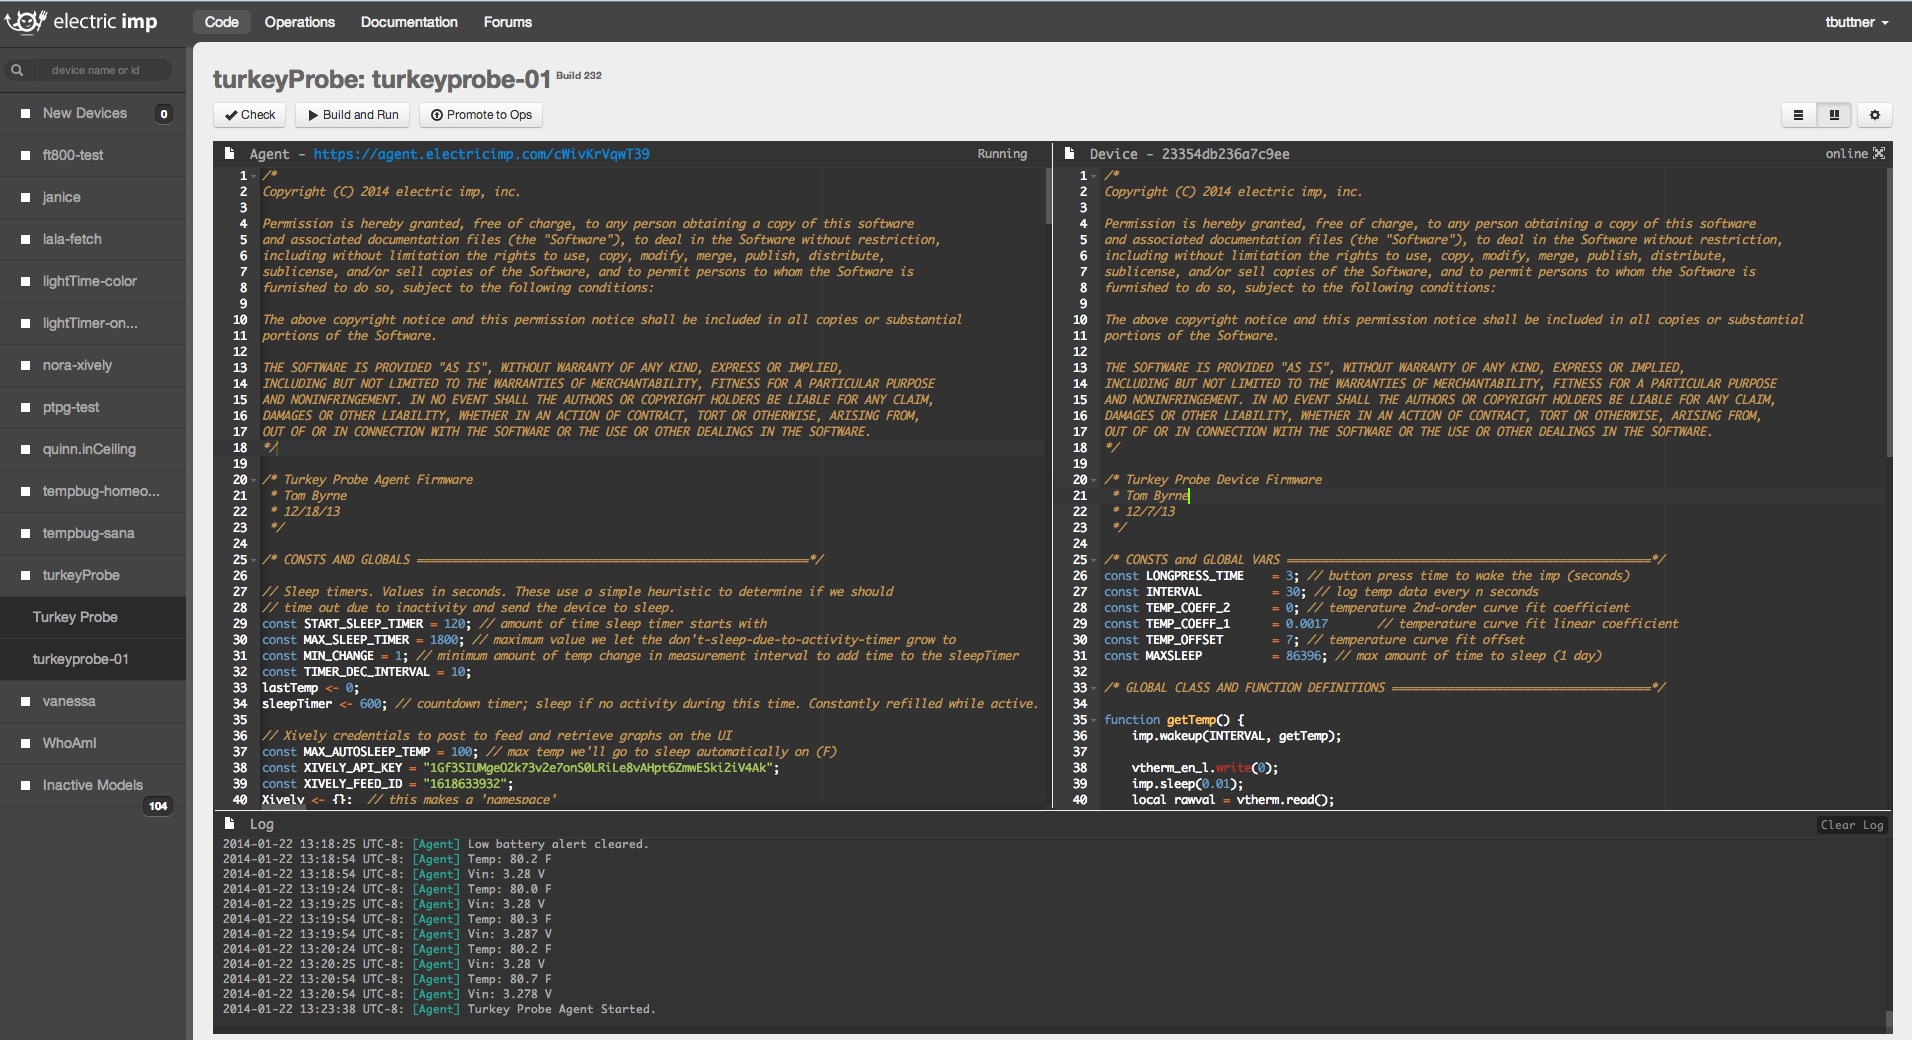The width and height of the screenshot is (1912, 1040).
Task: Click the square icon beside nora-xively
Action: (26, 366)
